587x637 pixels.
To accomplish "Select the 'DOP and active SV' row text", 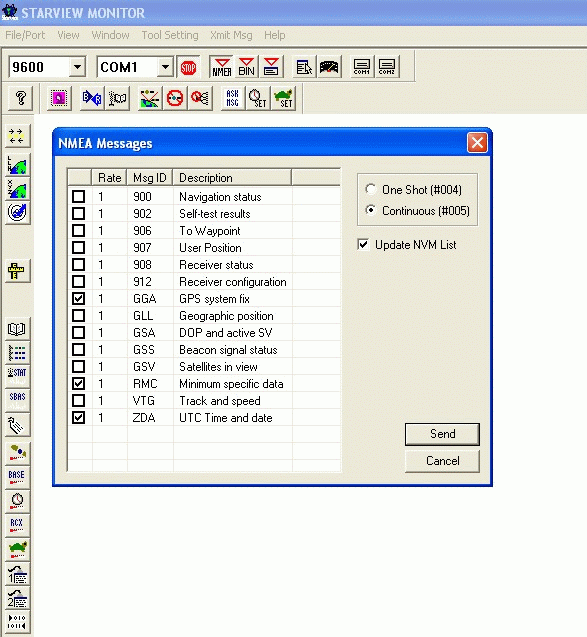I will [225, 333].
